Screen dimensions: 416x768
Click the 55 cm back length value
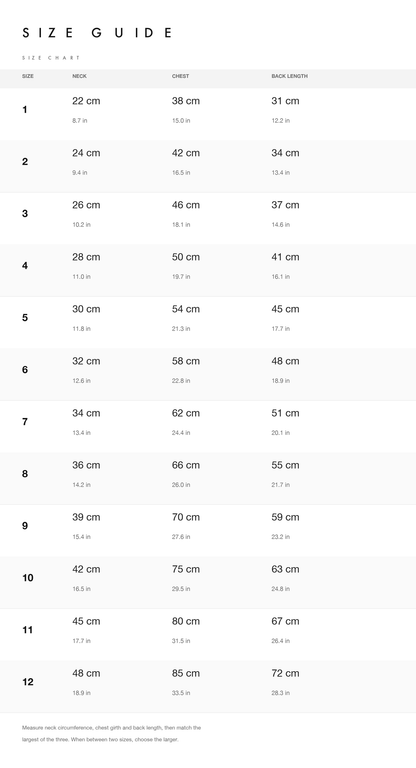click(x=285, y=465)
